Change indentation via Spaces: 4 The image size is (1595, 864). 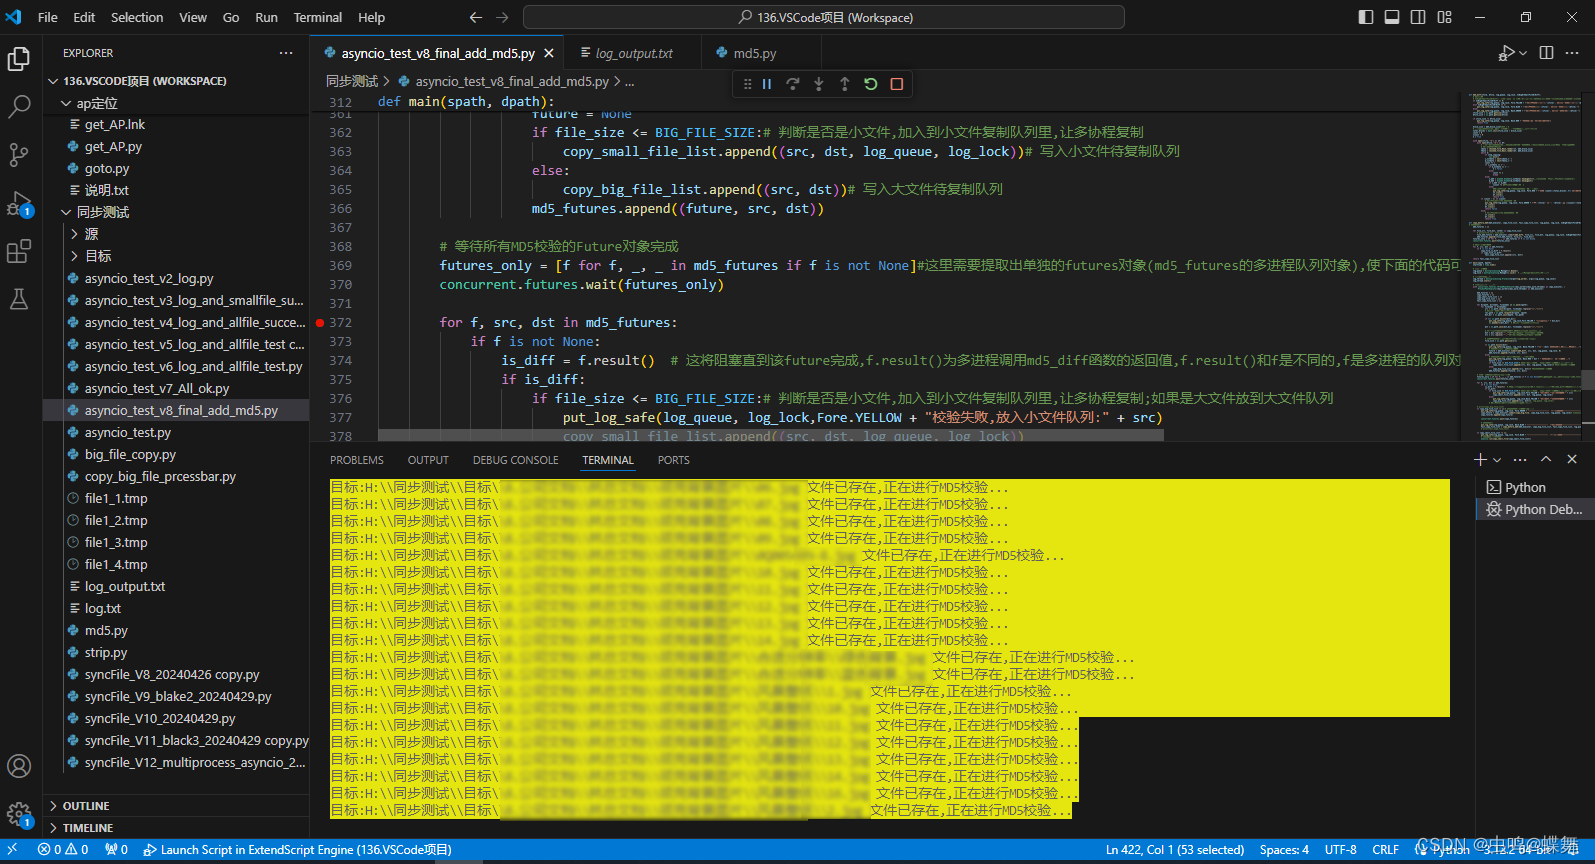(1284, 850)
